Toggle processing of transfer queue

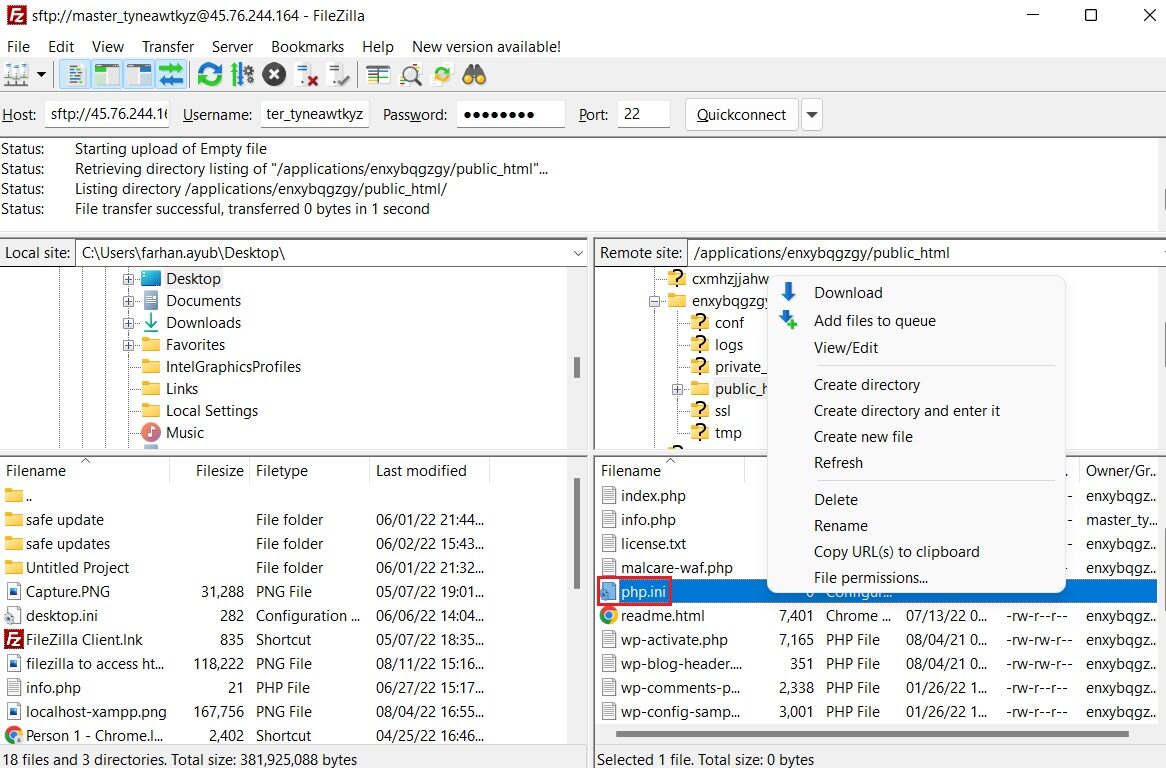click(242, 74)
